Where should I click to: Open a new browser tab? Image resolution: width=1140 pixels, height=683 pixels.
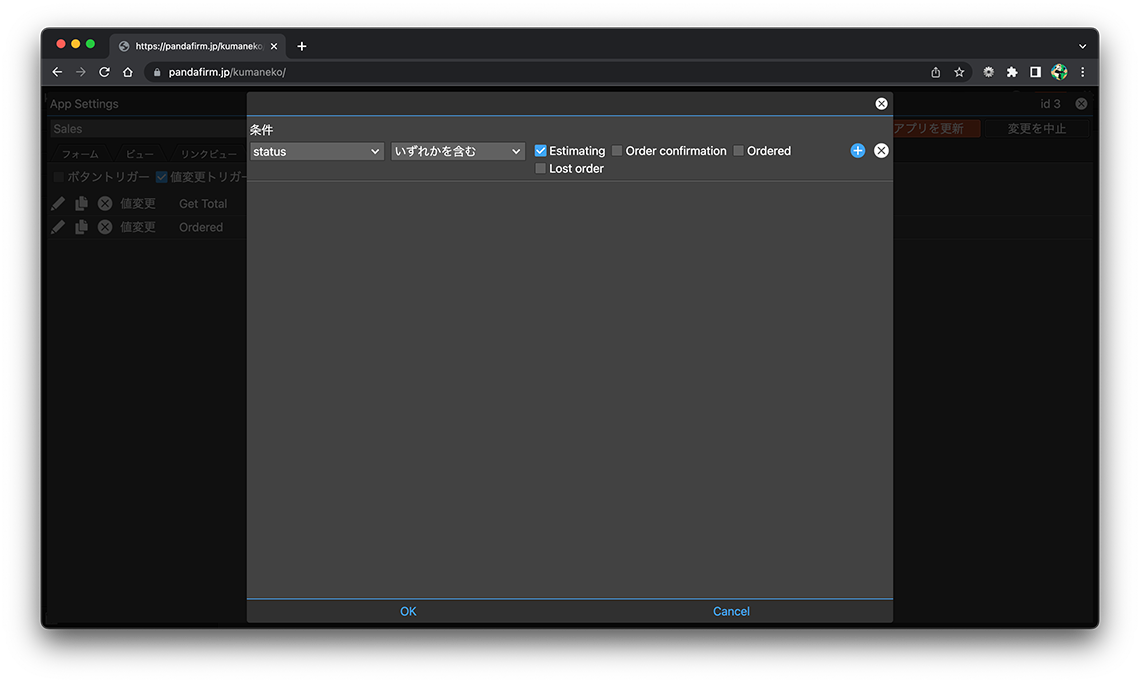(x=302, y=46)
